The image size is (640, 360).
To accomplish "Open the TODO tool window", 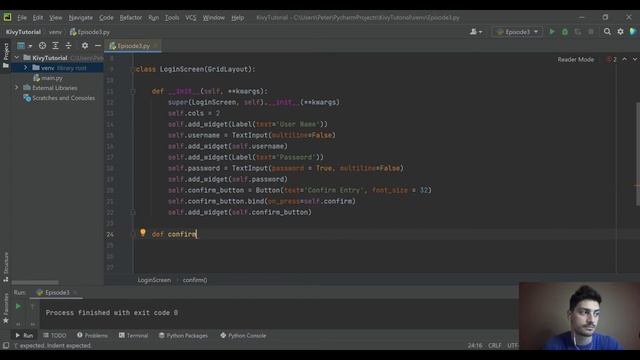I will click(x=55, y=336).
